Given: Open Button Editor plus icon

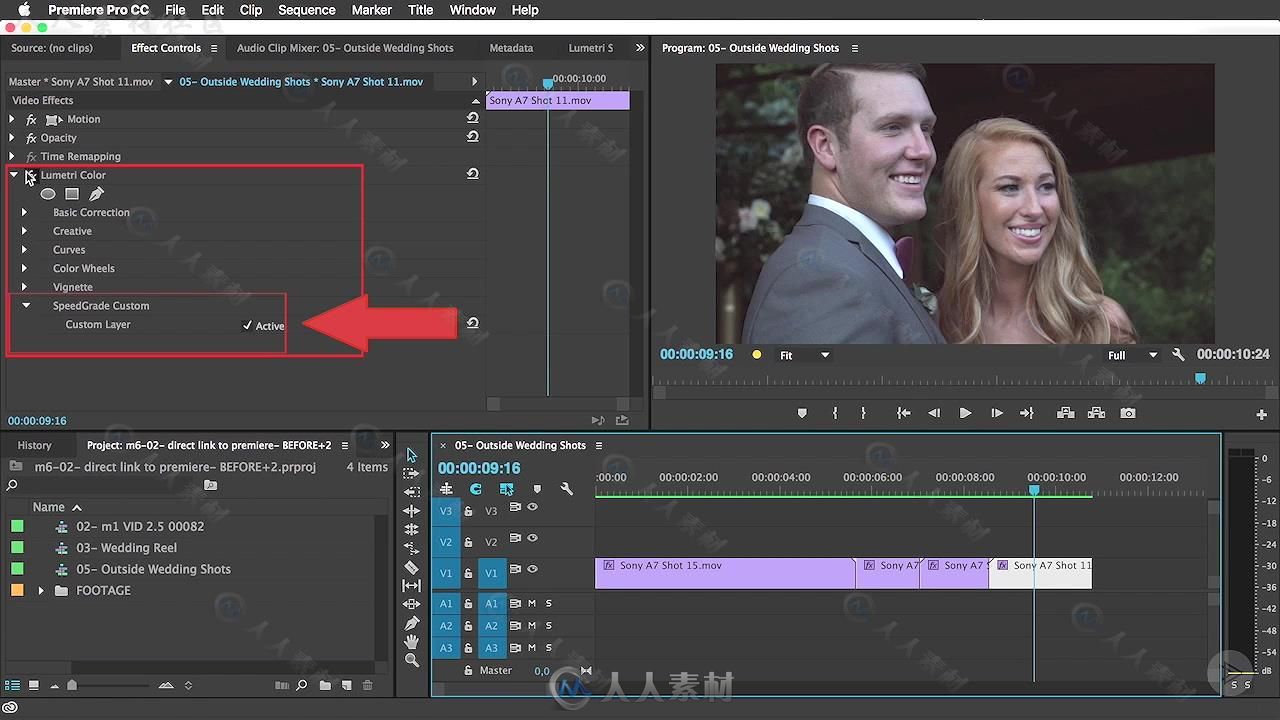Looking at the screenshot, I should point(1261,414).
